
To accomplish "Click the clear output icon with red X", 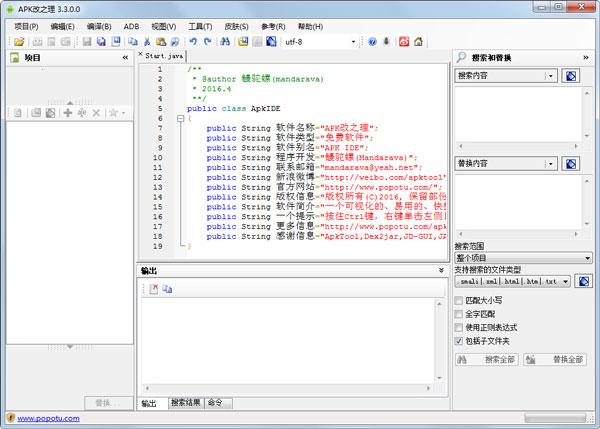I will pyautogui.click(x=153, y=289).
